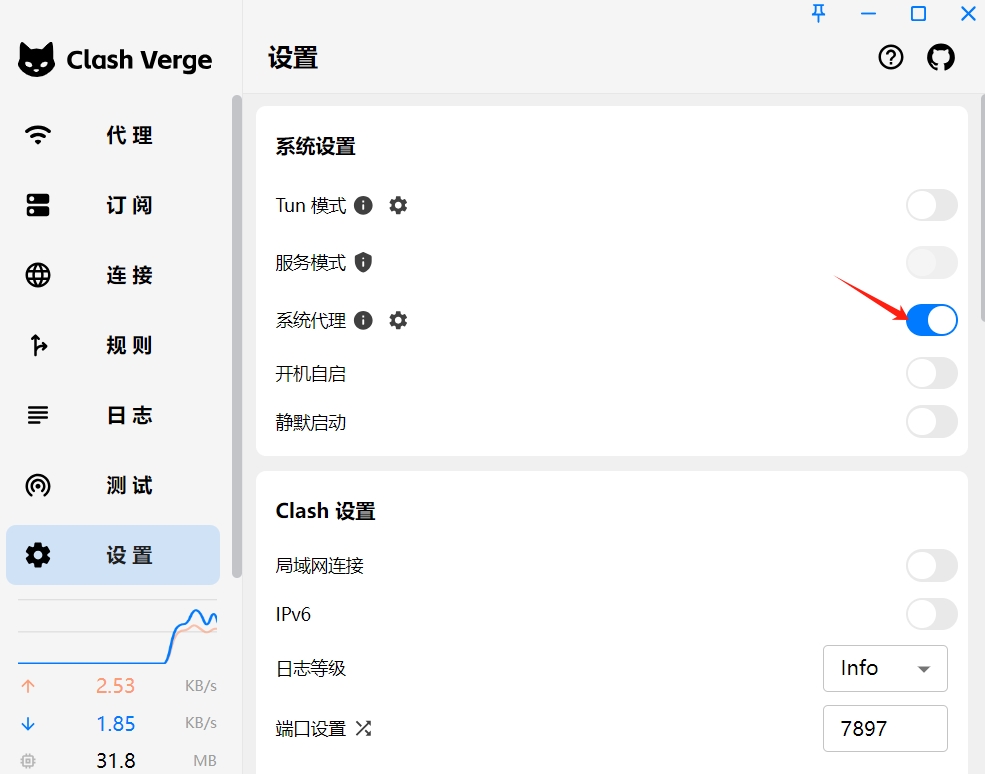Image resolution: width=985 pixels, height=774 pixels.
Task: Enable the IPv6 switch
Action: [x=932, y=614]
